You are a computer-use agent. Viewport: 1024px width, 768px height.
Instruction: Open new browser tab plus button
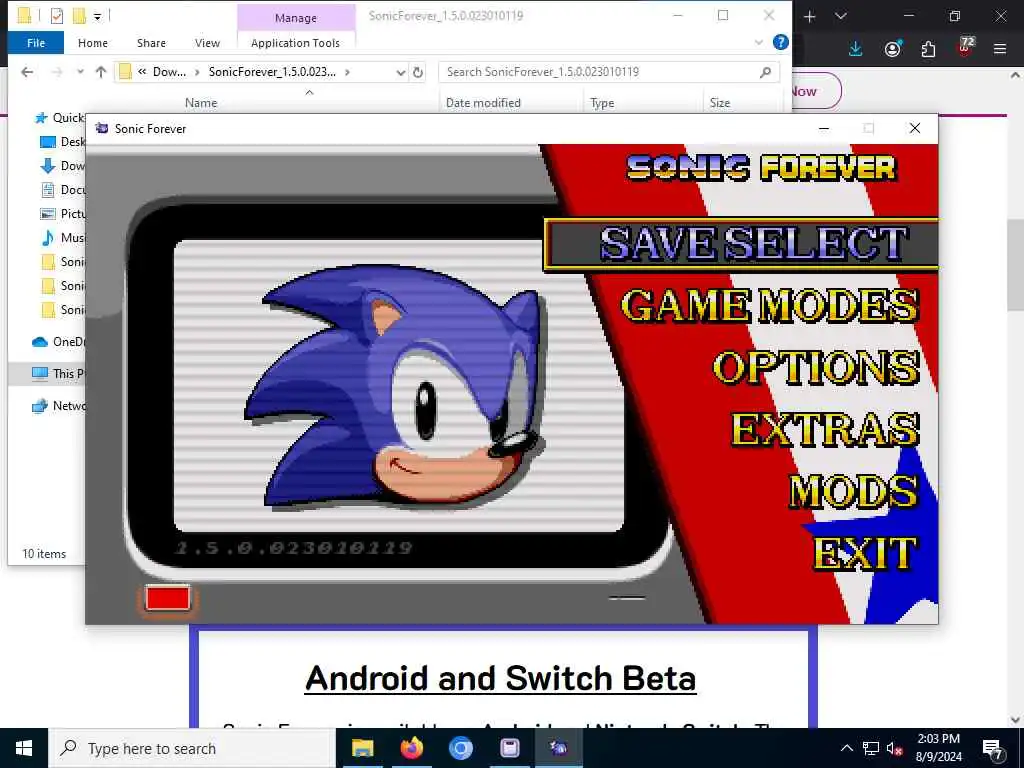pyautogui.click(x=810, y=16)
